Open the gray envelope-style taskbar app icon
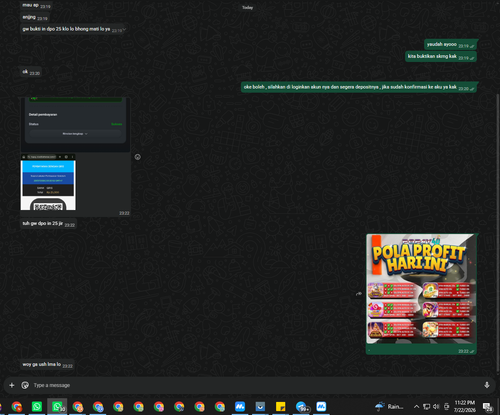Image resolution: width=500 pixels, height=415 pixels. [x=260, y=407]
